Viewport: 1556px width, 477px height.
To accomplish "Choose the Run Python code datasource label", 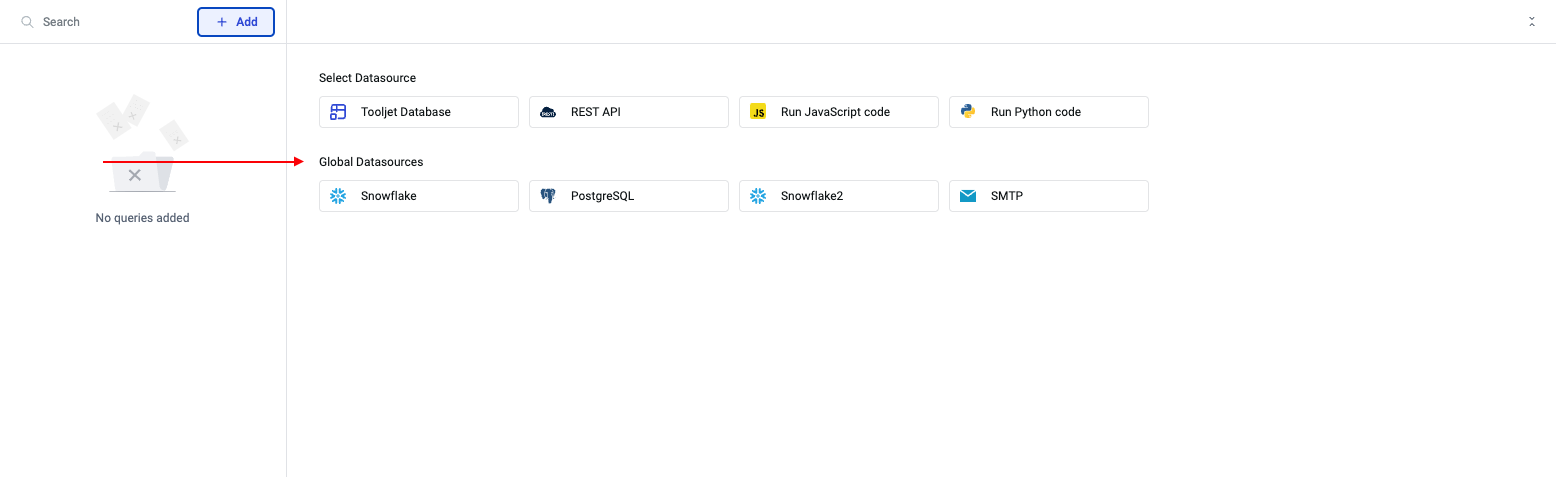I will click(1035, 112).
